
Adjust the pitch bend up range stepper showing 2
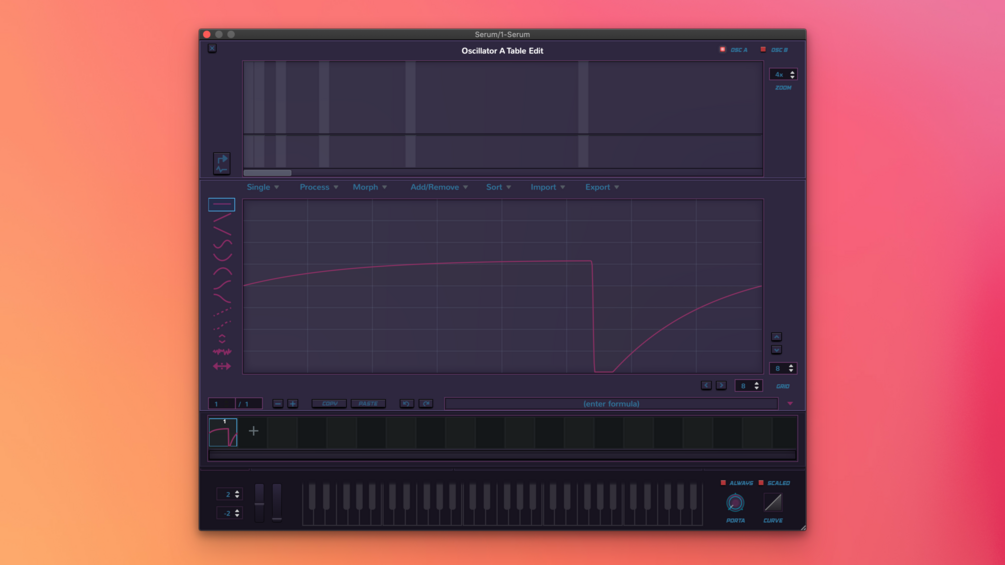[228, 494]
